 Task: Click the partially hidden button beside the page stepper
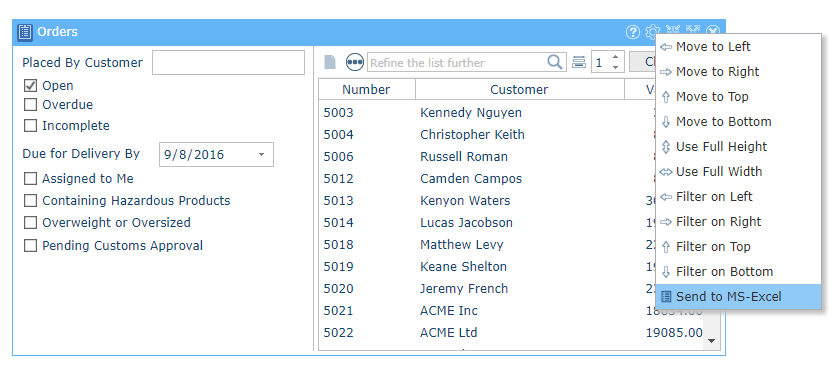click(643, 62)
